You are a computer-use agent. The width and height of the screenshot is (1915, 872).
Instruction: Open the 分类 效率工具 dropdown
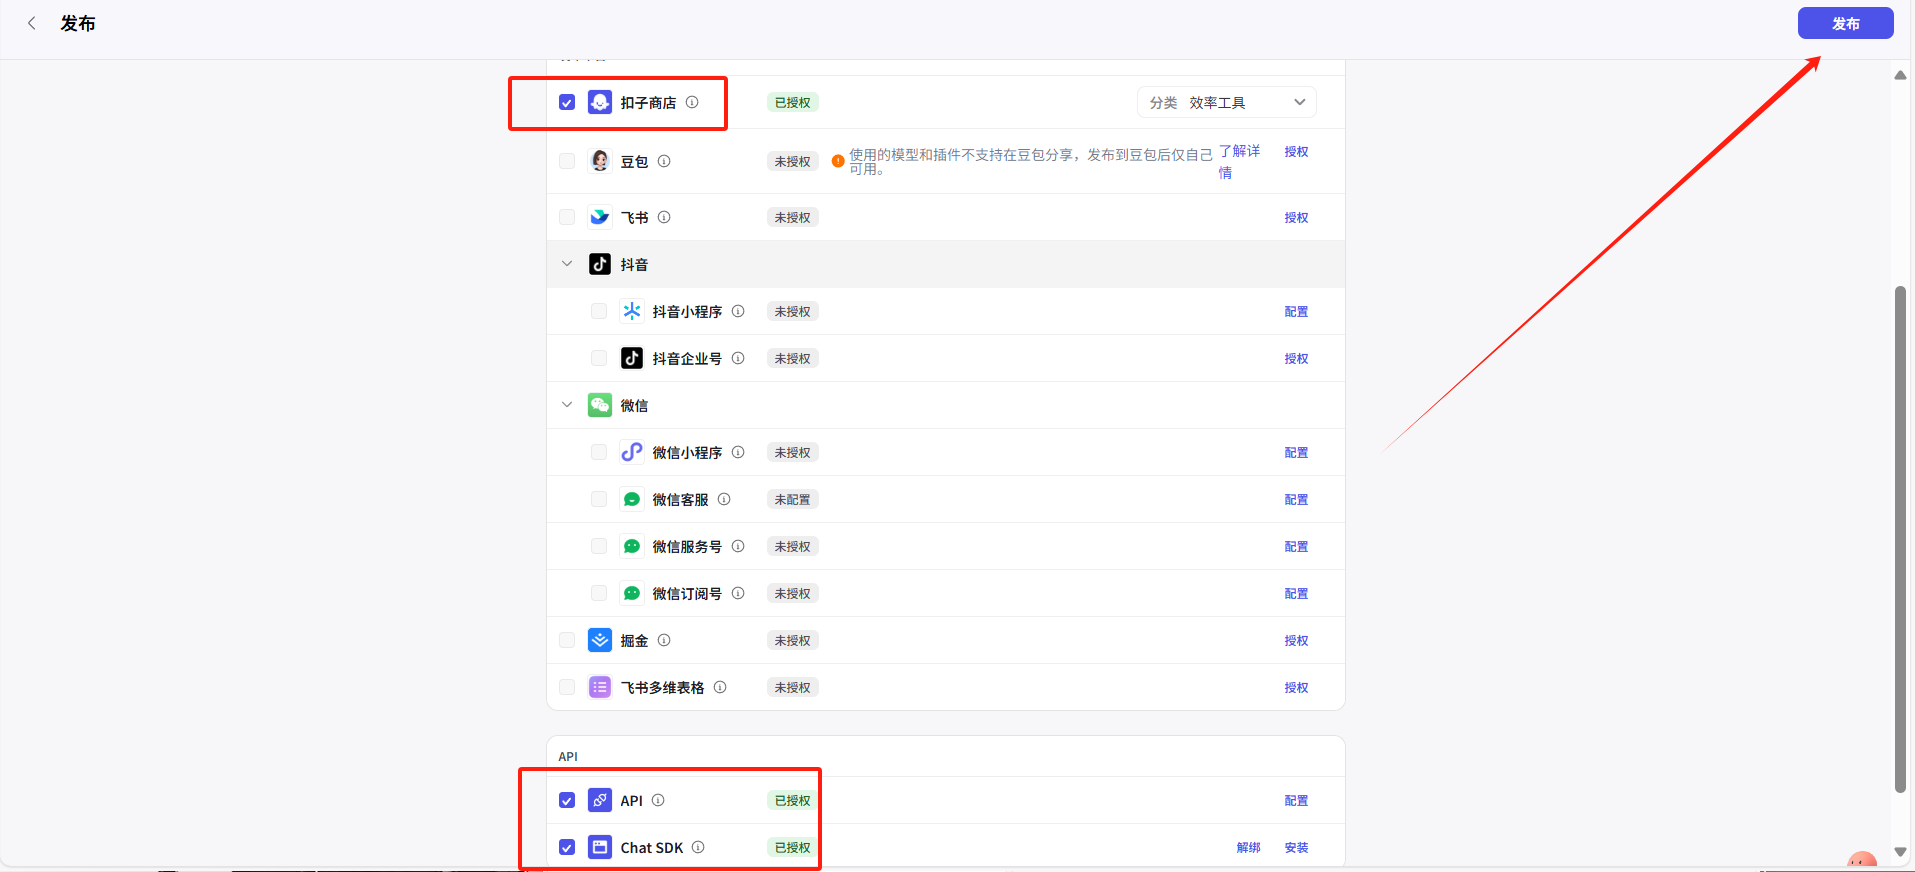tap(1227, 102)
